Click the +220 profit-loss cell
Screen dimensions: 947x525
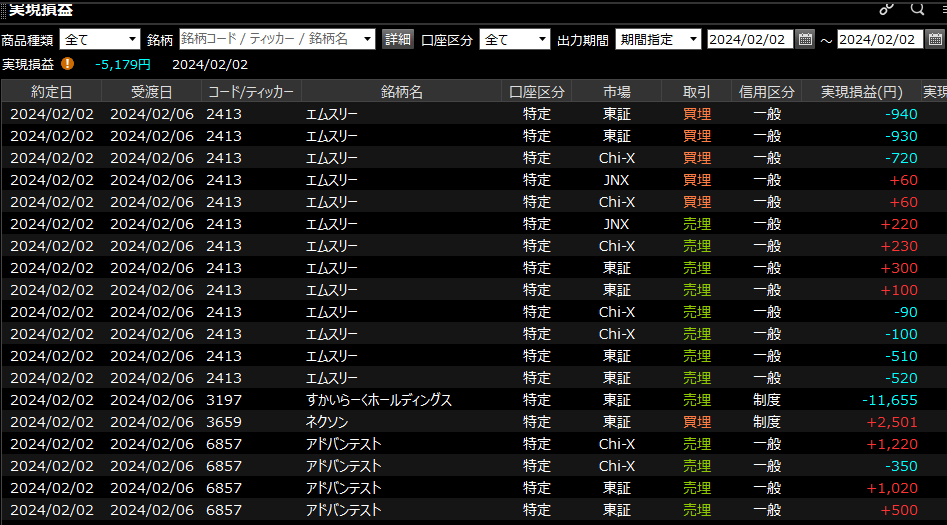pyautogui.click(x=899, y=224)
